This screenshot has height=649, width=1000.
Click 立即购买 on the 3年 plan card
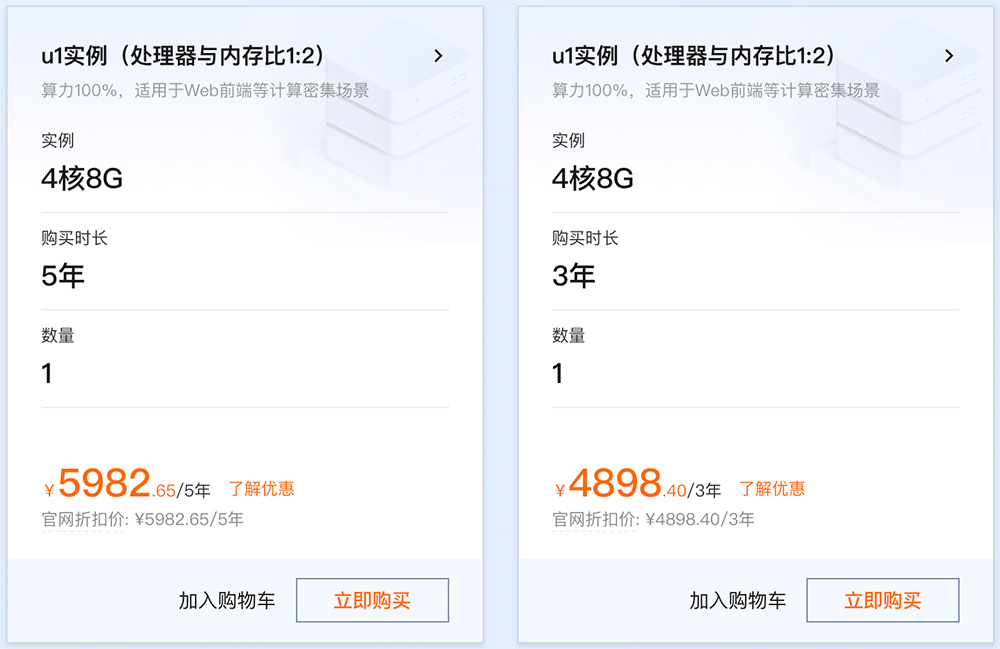tap(883, 600)
